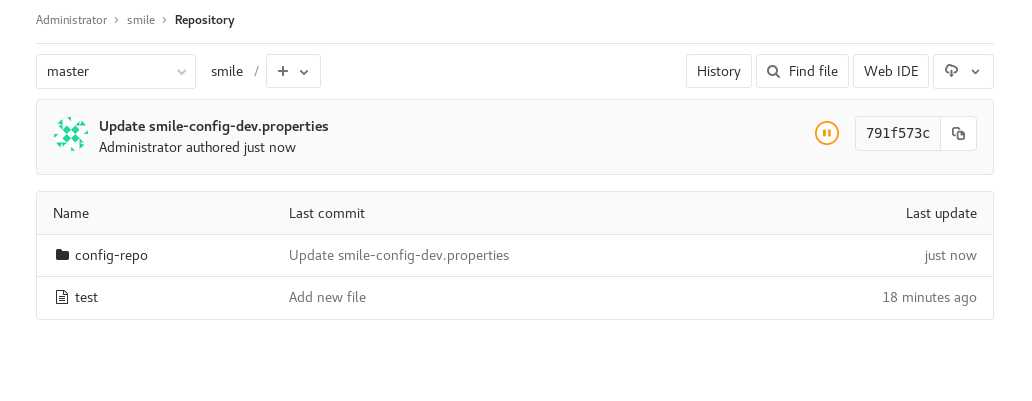The image size is (1032, 401).
Task: Launch the Web IDE
Action: coord(890,71)
